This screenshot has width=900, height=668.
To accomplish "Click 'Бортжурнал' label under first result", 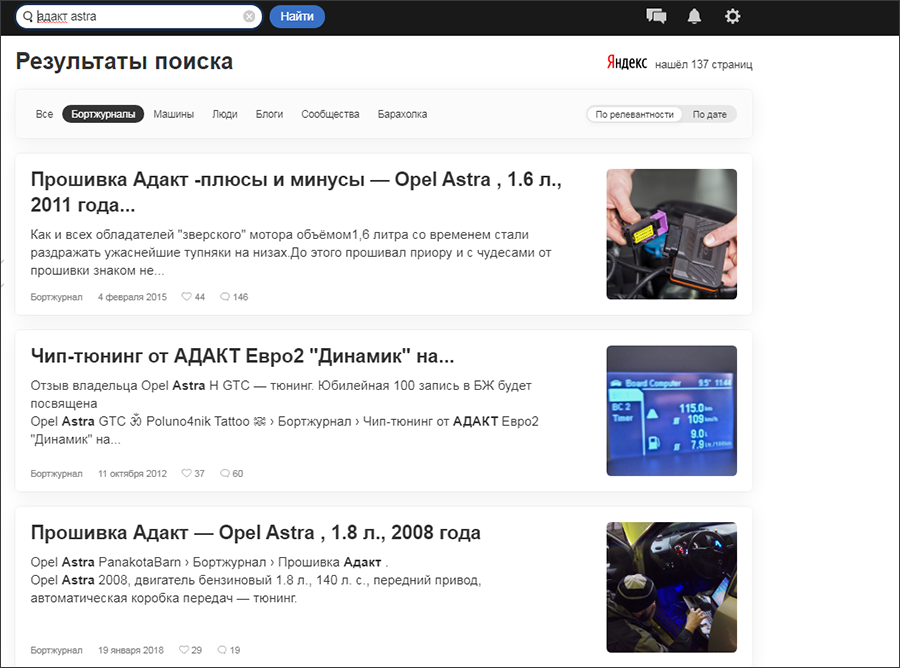I will (x=56, y=297).
